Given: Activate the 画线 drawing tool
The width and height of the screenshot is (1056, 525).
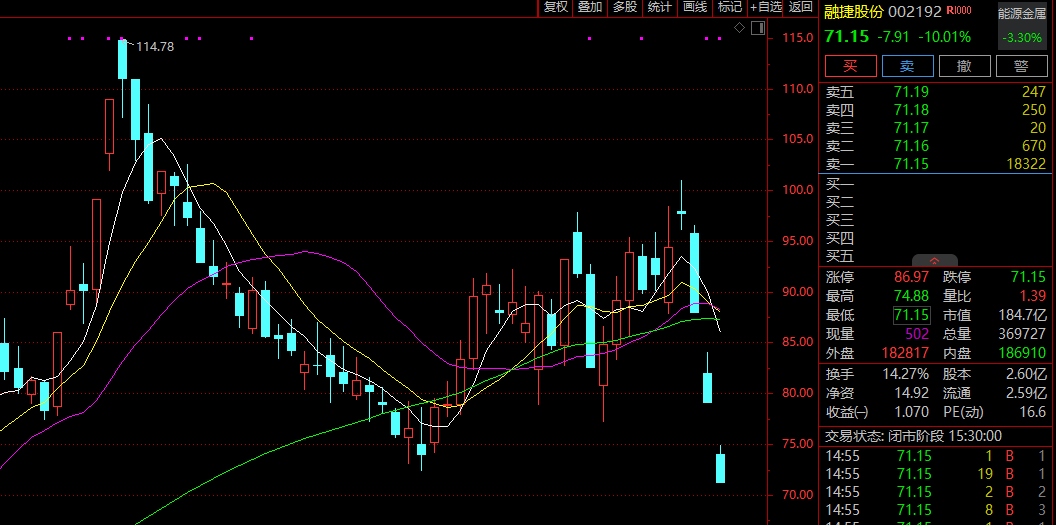Looking at the screenshot, I should (695, 7).
